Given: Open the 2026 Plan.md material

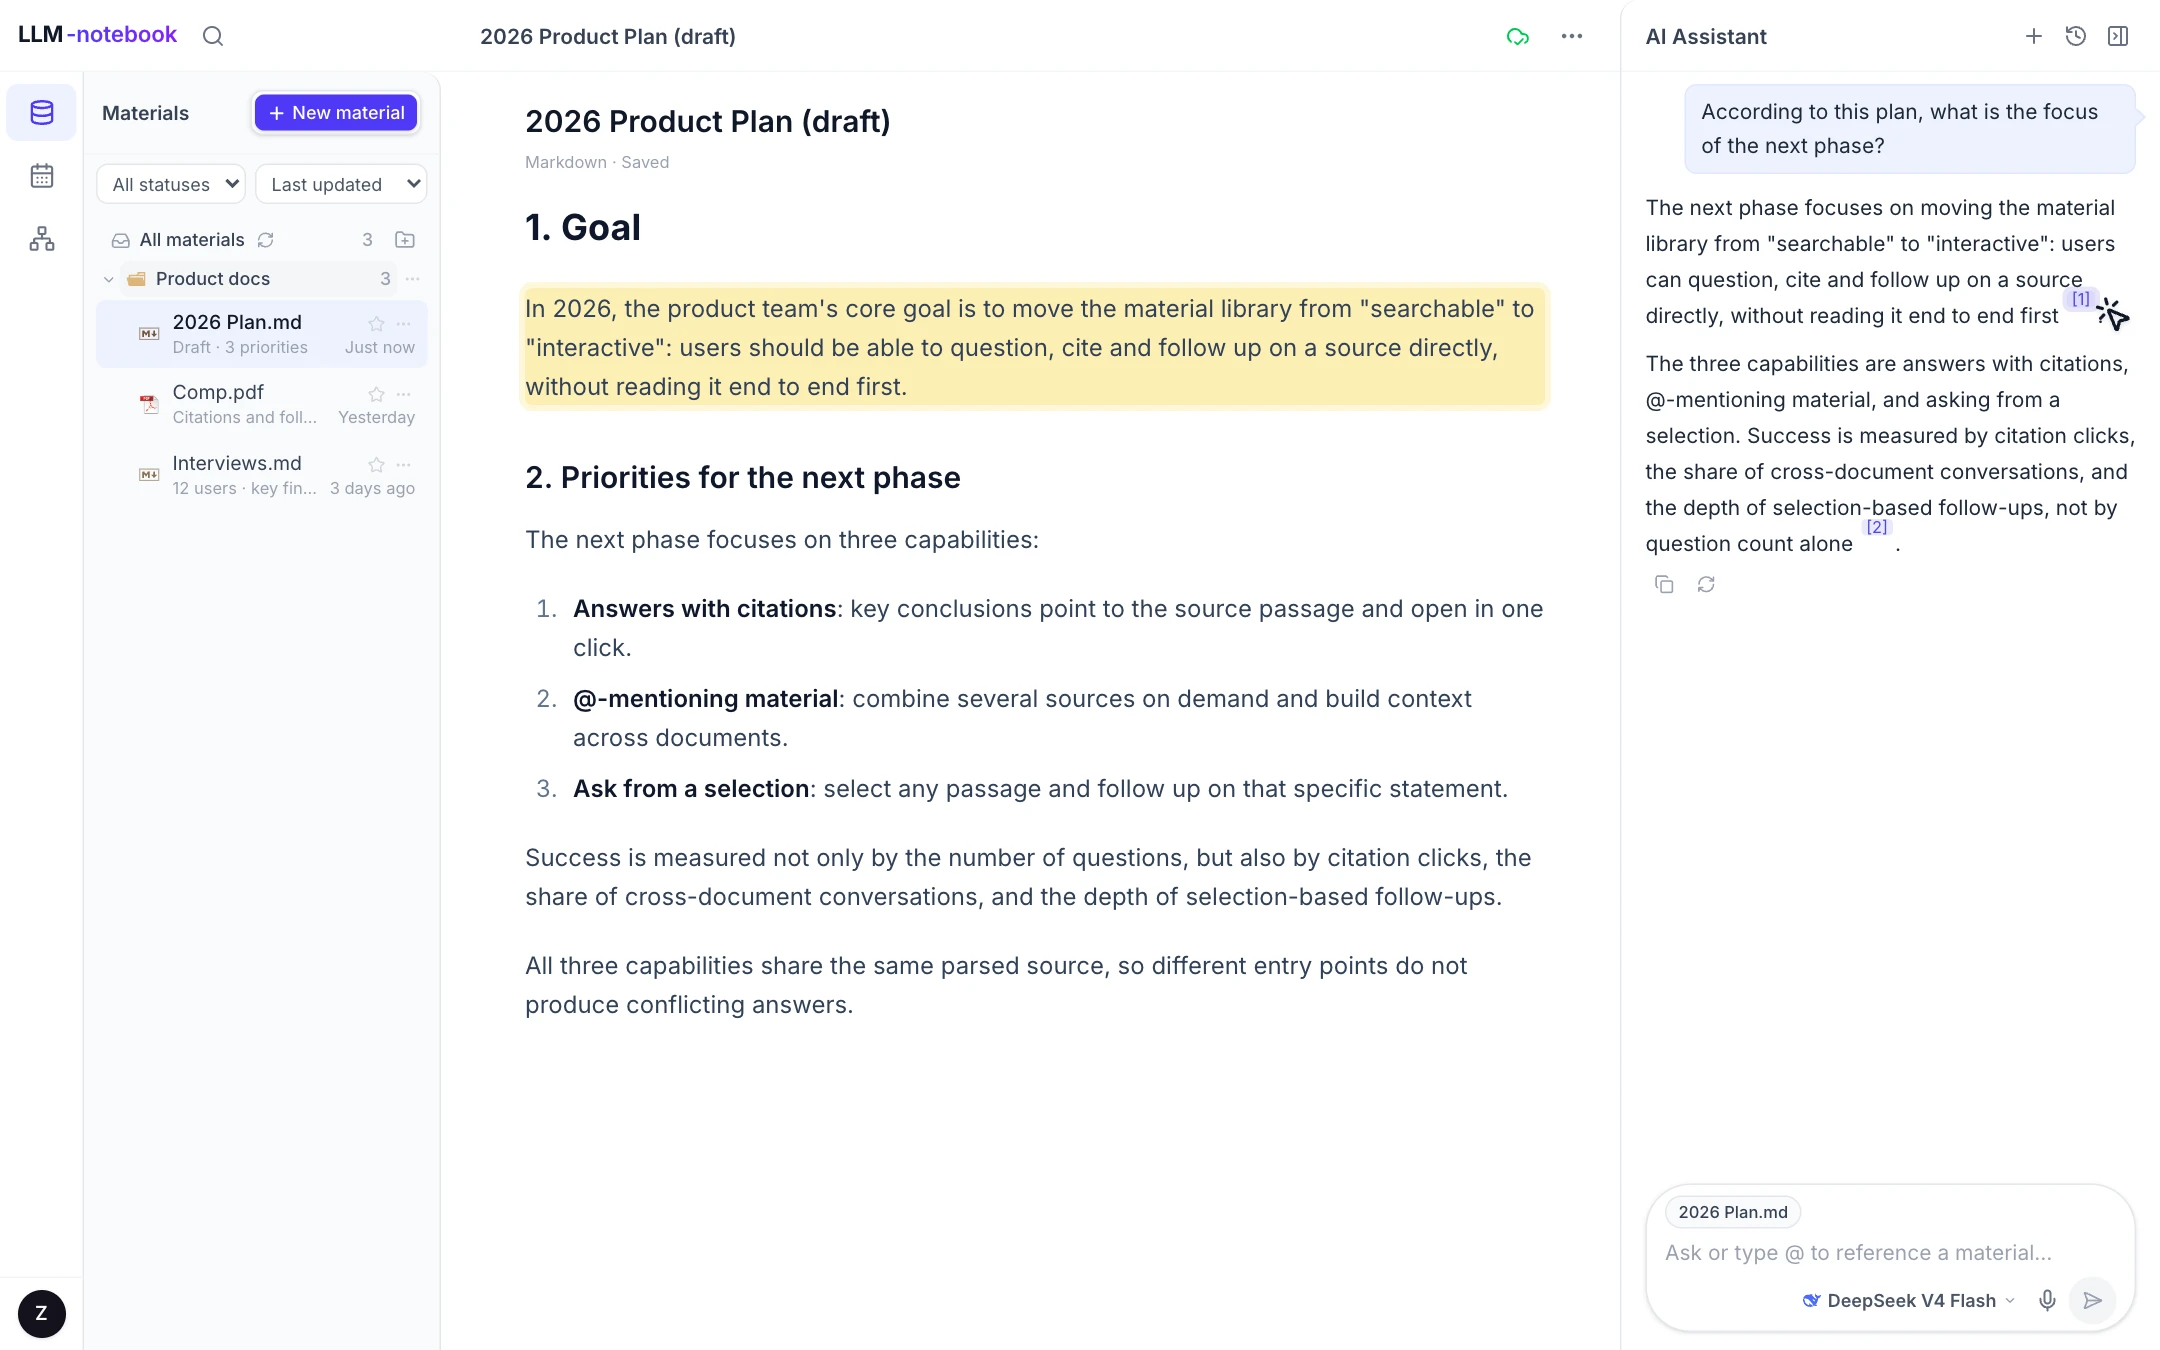Looking at the screenshot, I should (x=262, y=334).
